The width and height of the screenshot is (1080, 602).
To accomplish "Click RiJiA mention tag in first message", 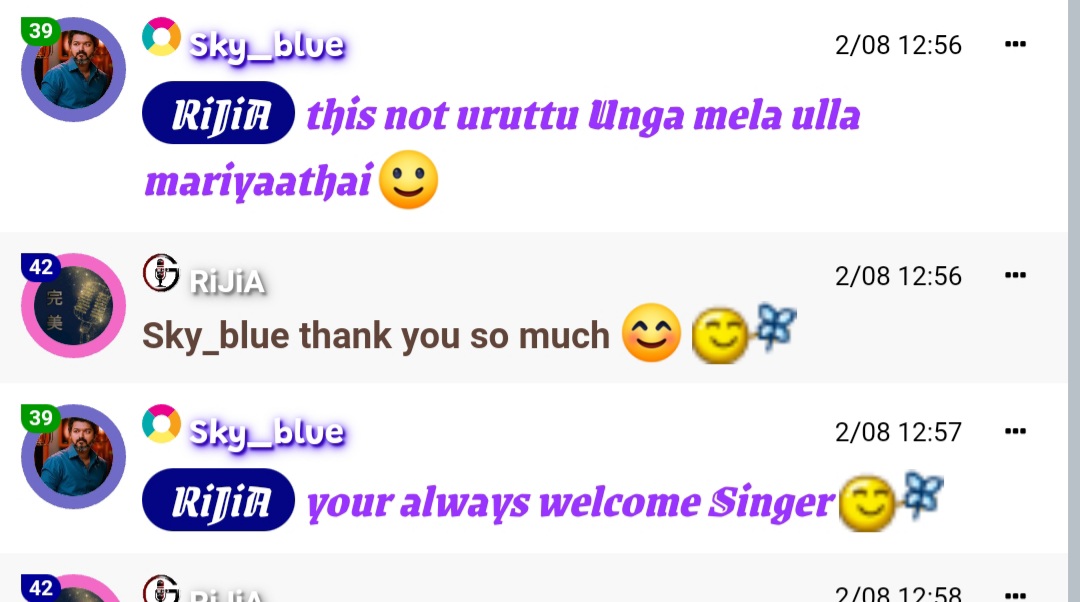I will click(218, 113).
